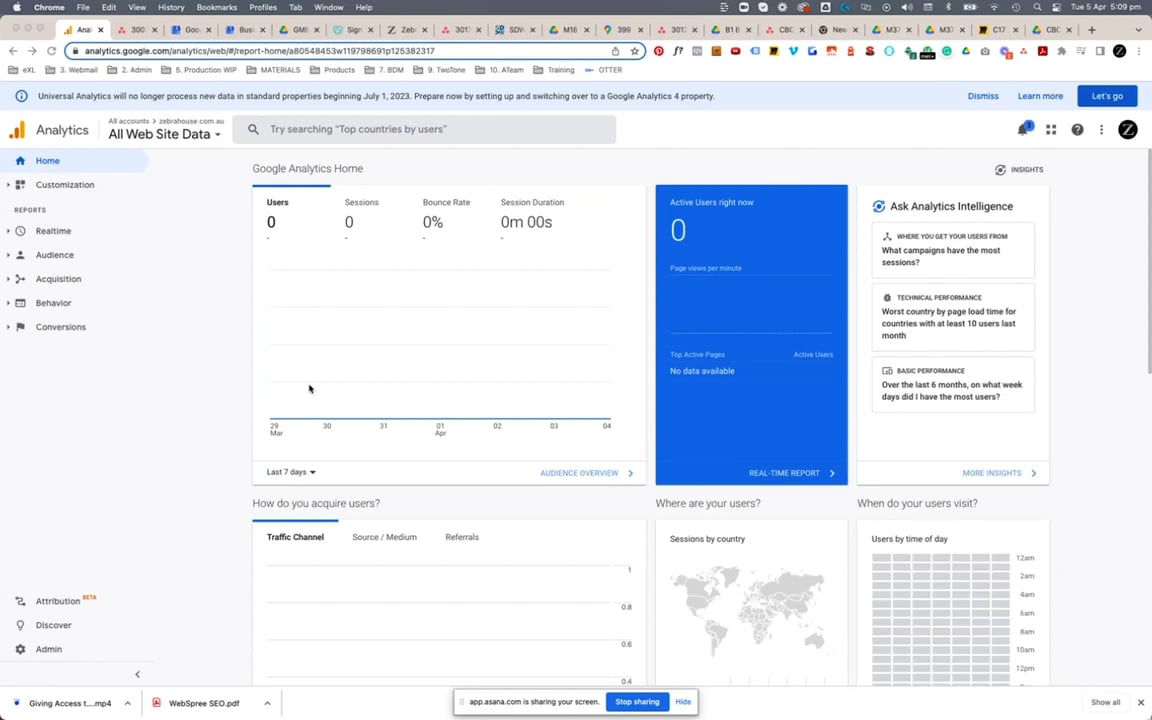This screenshot has width=1152, height=720.
Task: Open the help question mark icon
Action: click(x=1077, y=130)
